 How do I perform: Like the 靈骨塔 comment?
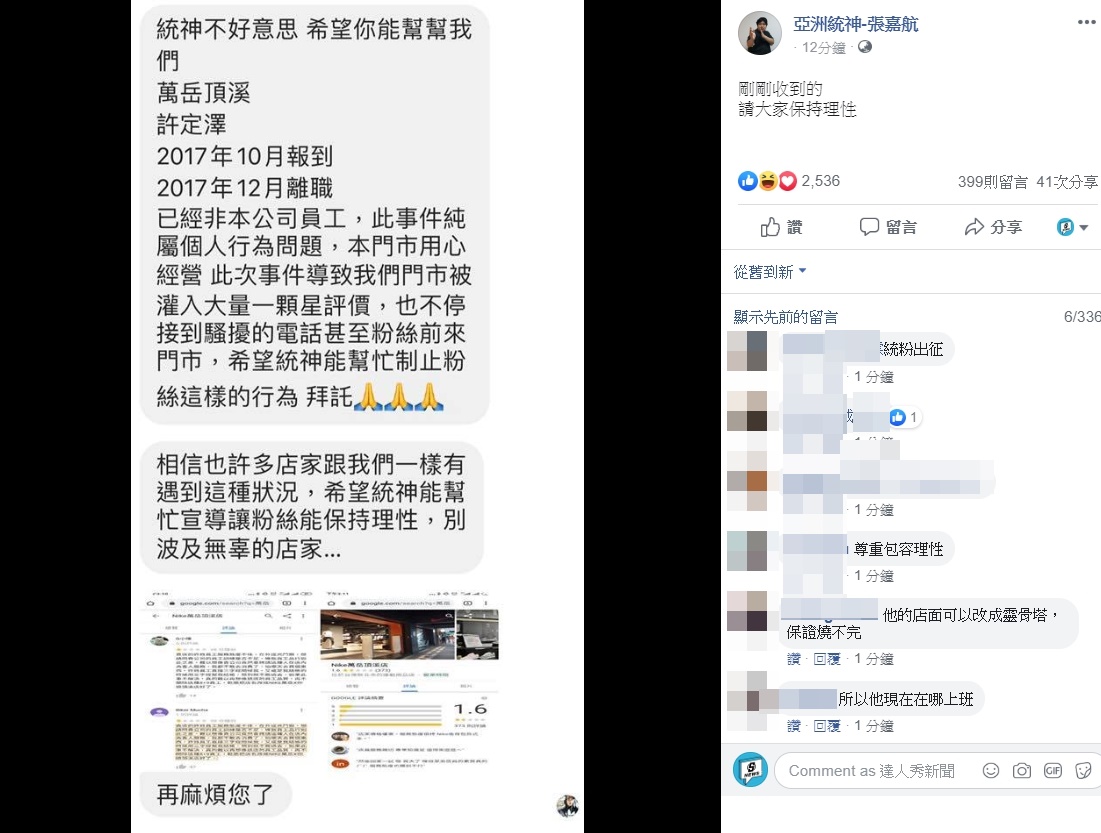click(793, 659)
